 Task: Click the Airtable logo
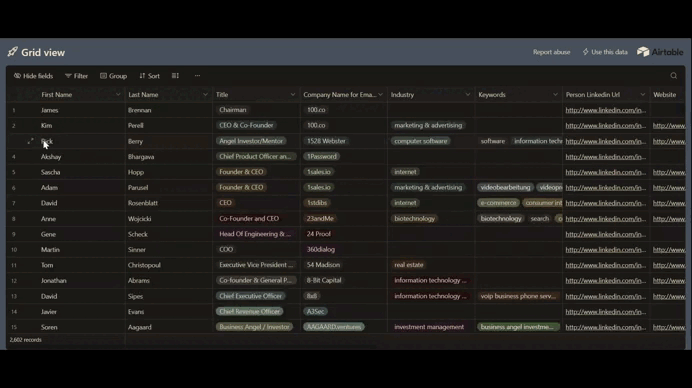tap(660, 52)
